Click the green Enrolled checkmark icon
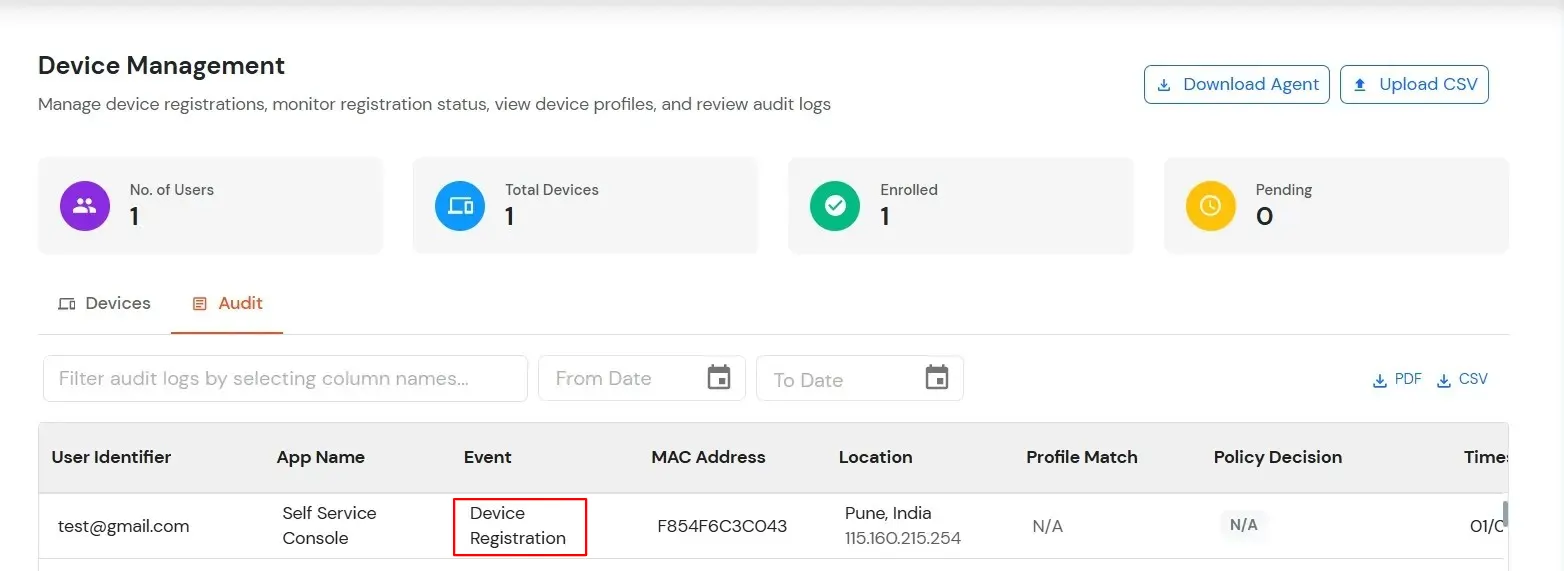Image resolution: width=1564 pixels, height=571 pixels. (x=835, y=206)
